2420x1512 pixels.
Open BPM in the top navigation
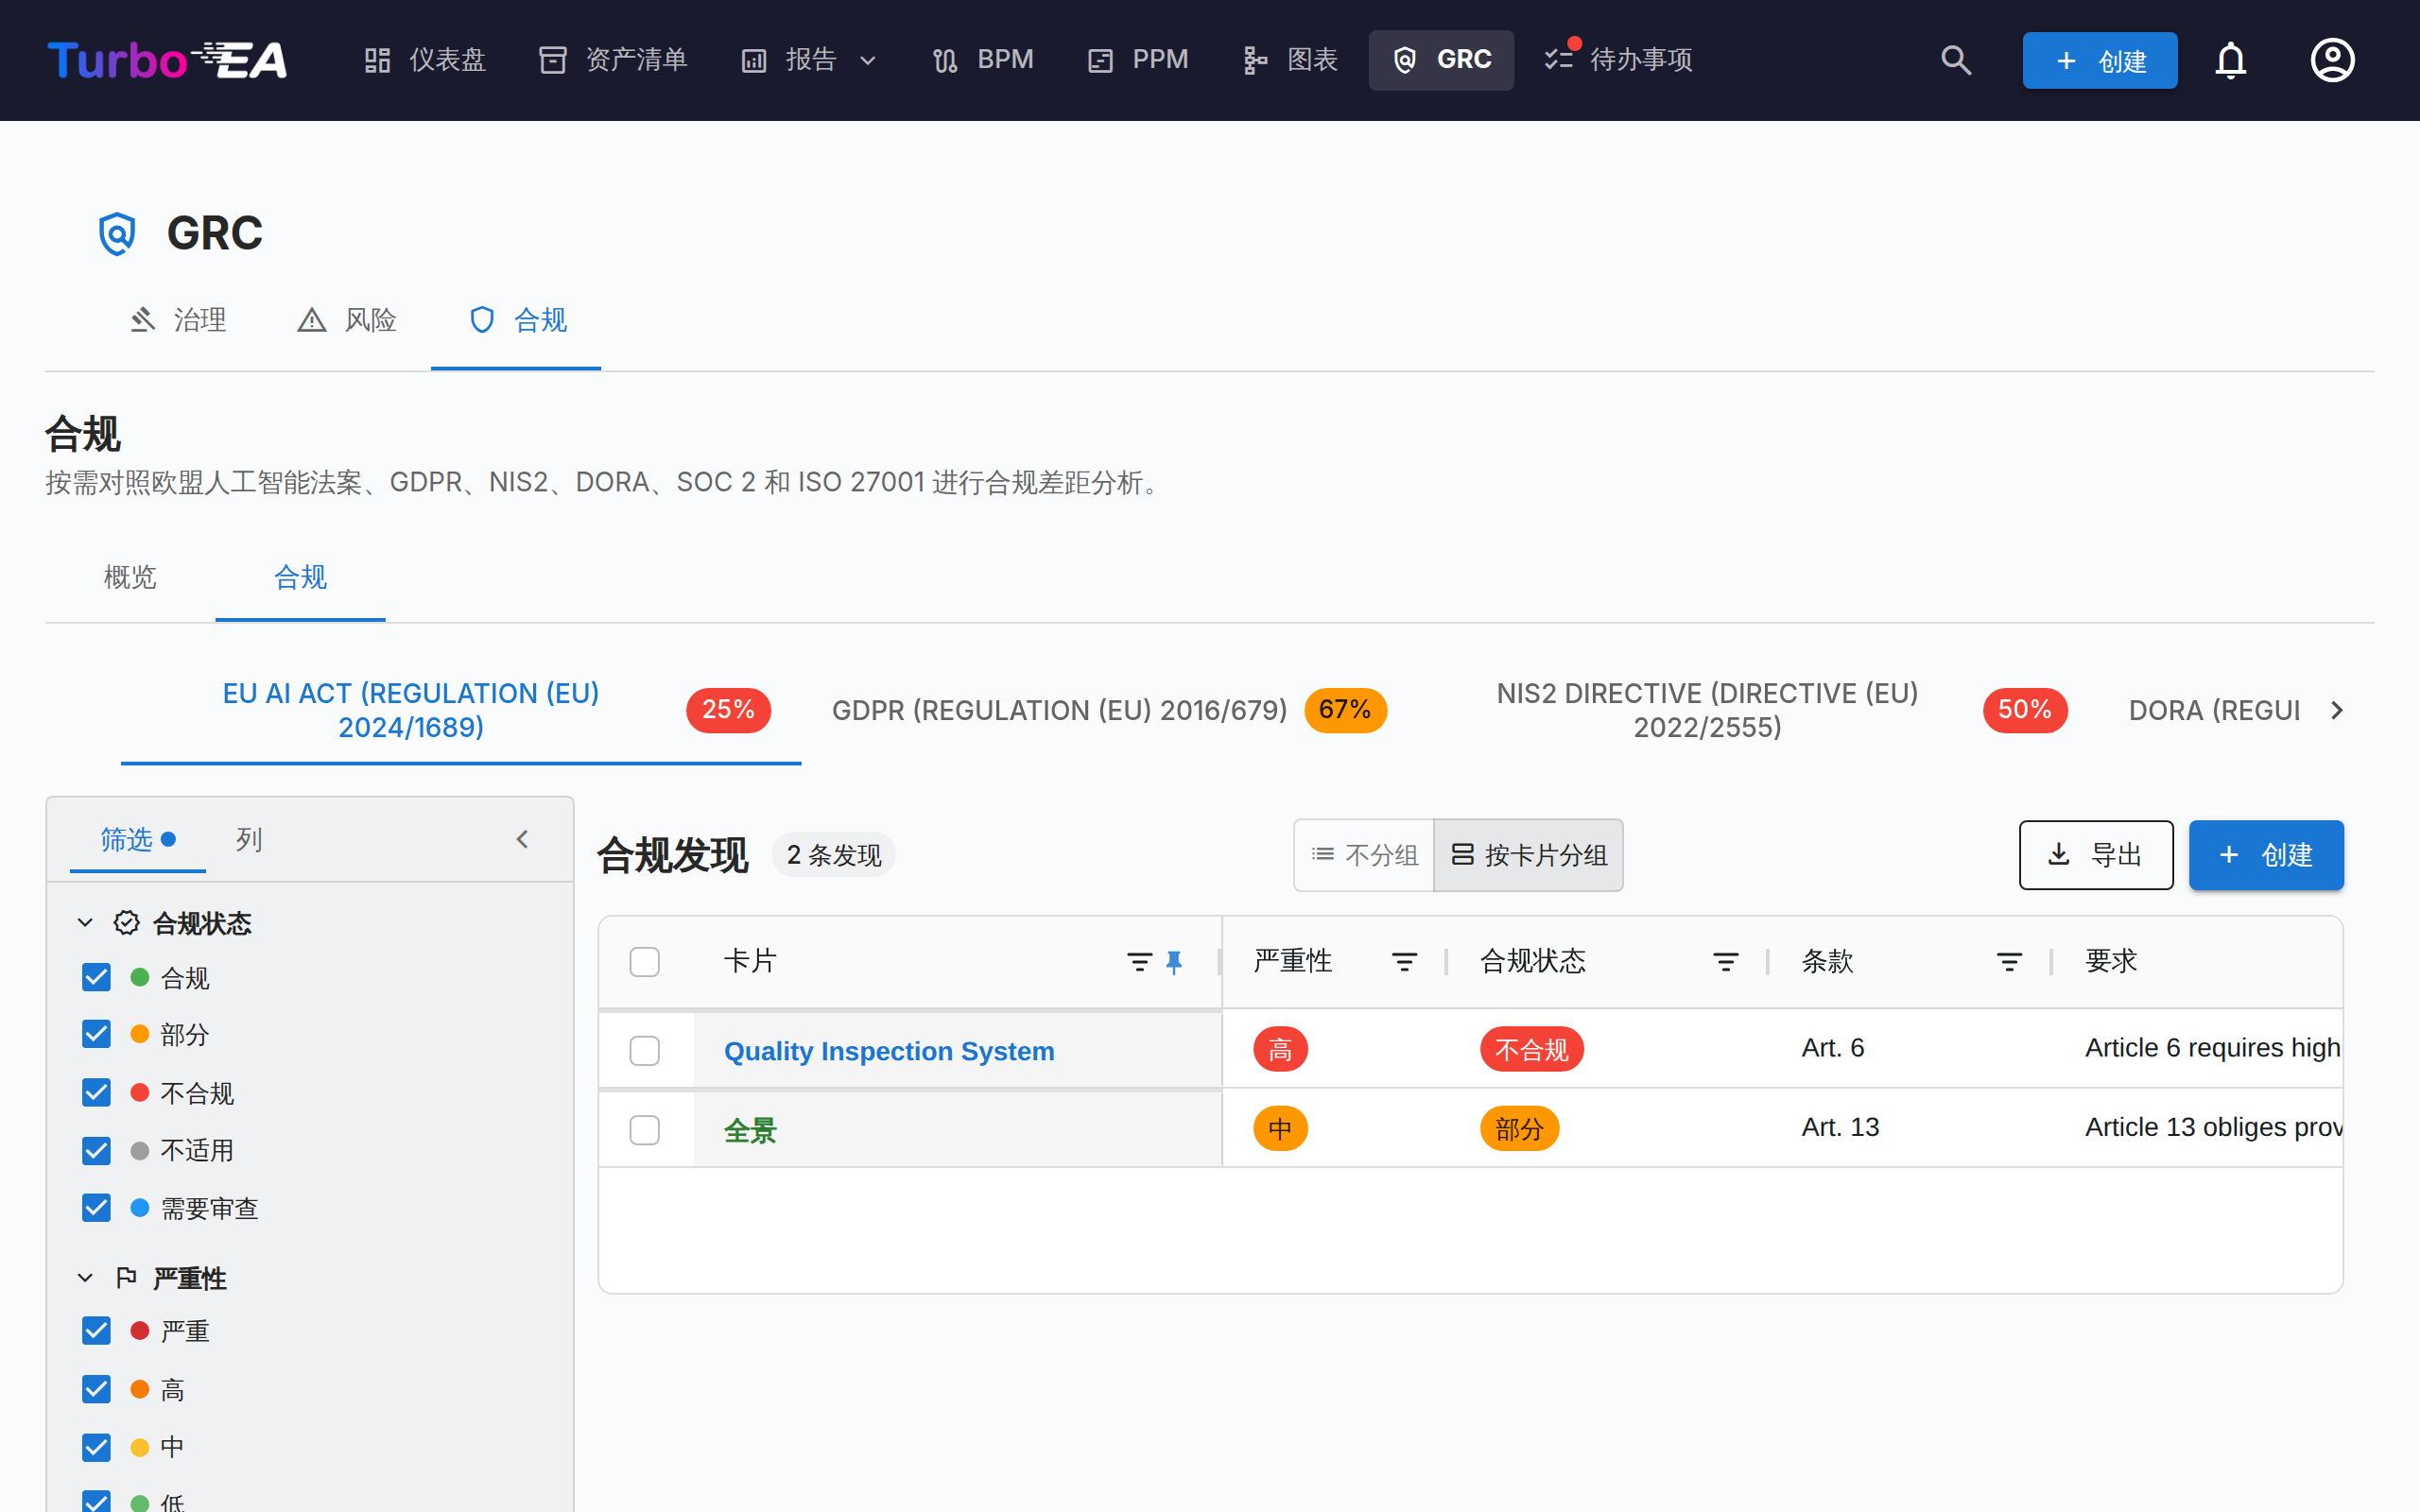point(983,60)
